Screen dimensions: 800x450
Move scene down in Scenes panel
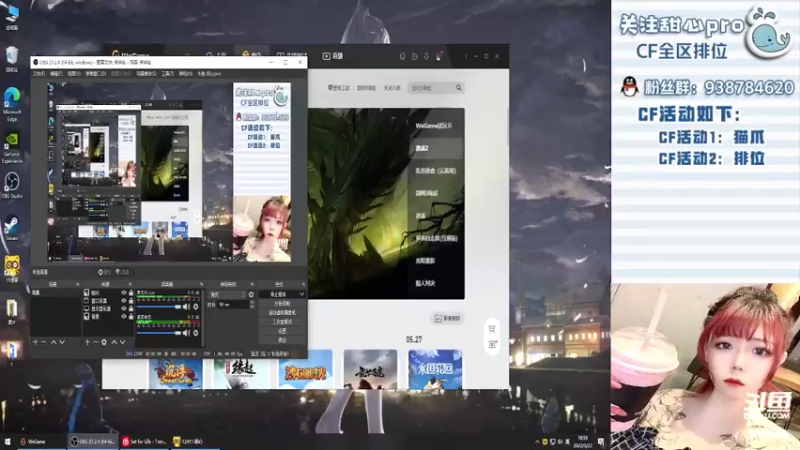(x=62, y=342)
